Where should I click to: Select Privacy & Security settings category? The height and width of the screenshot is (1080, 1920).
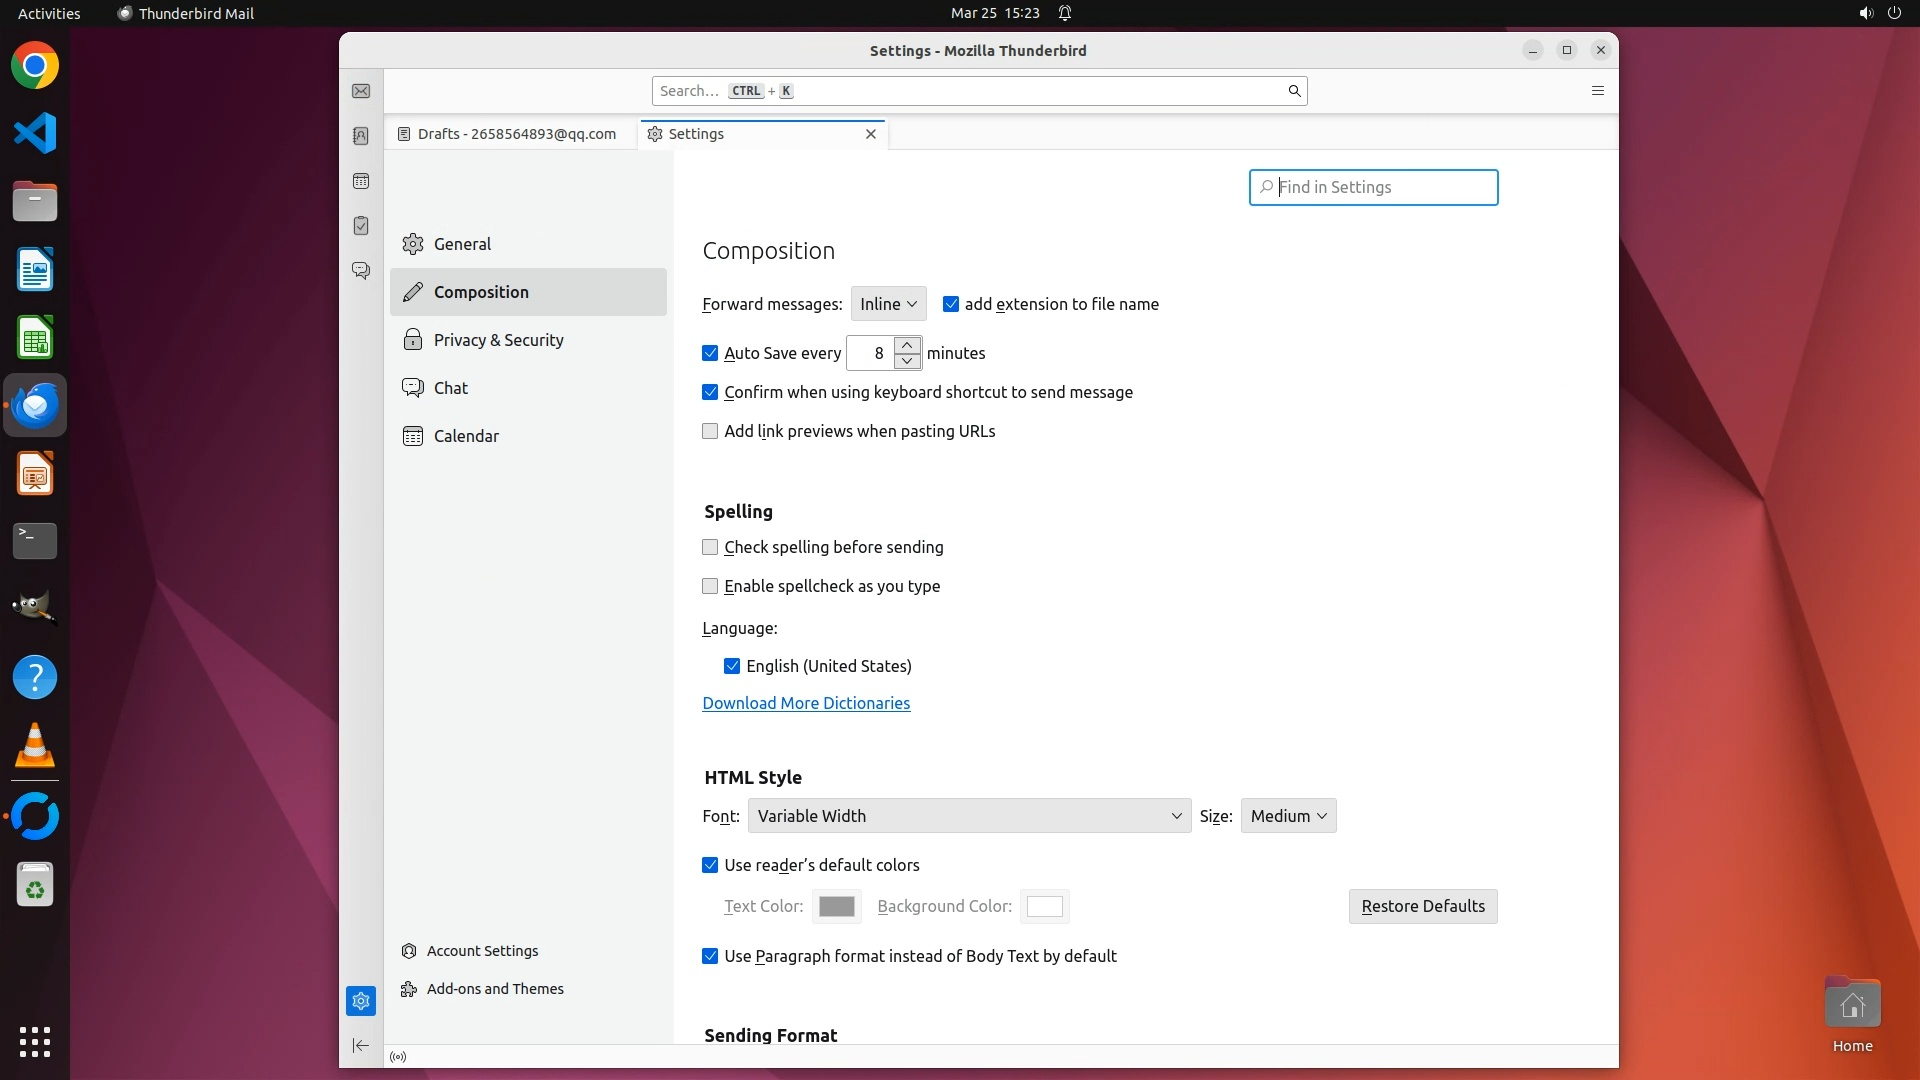point(498,340)
